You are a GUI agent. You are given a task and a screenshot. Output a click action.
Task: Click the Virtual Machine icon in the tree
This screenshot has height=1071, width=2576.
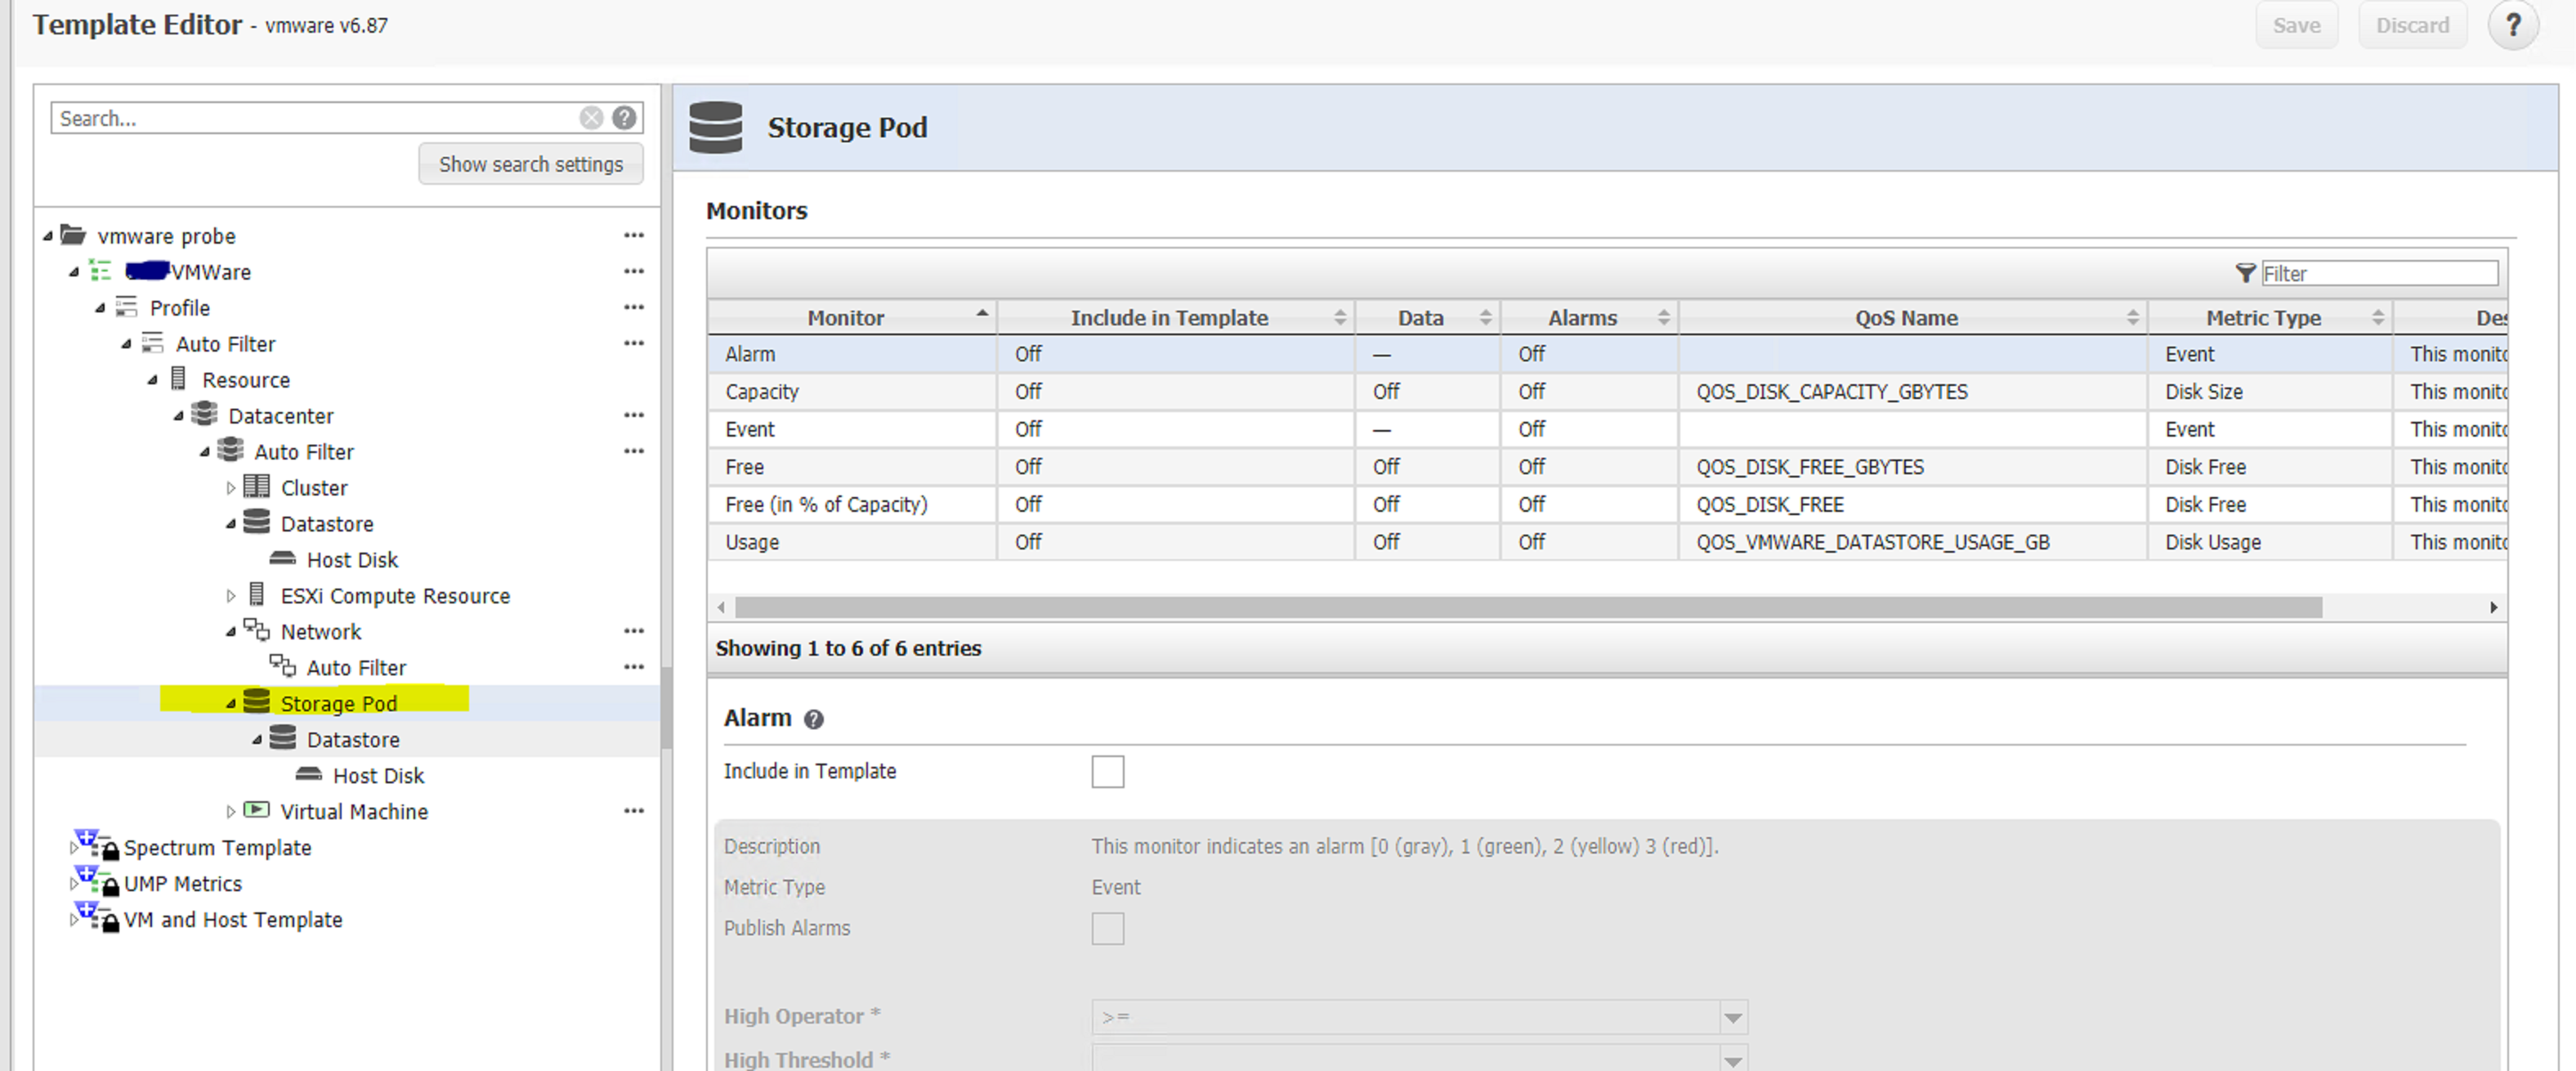point(257,810)
